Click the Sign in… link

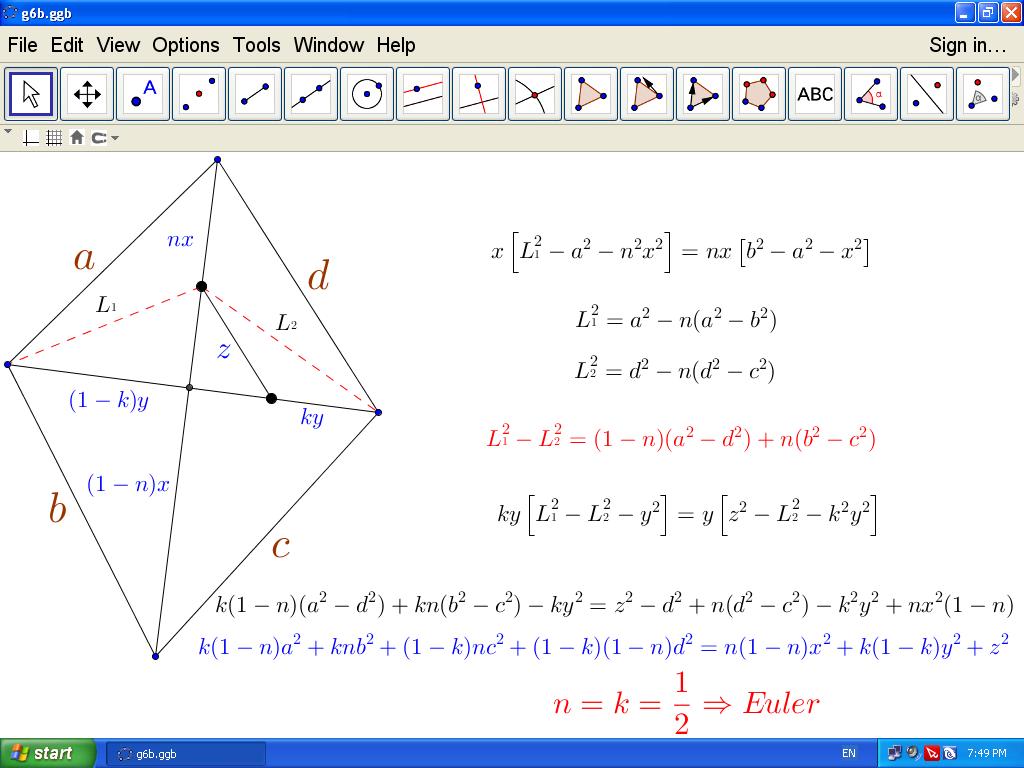[967, 45]
